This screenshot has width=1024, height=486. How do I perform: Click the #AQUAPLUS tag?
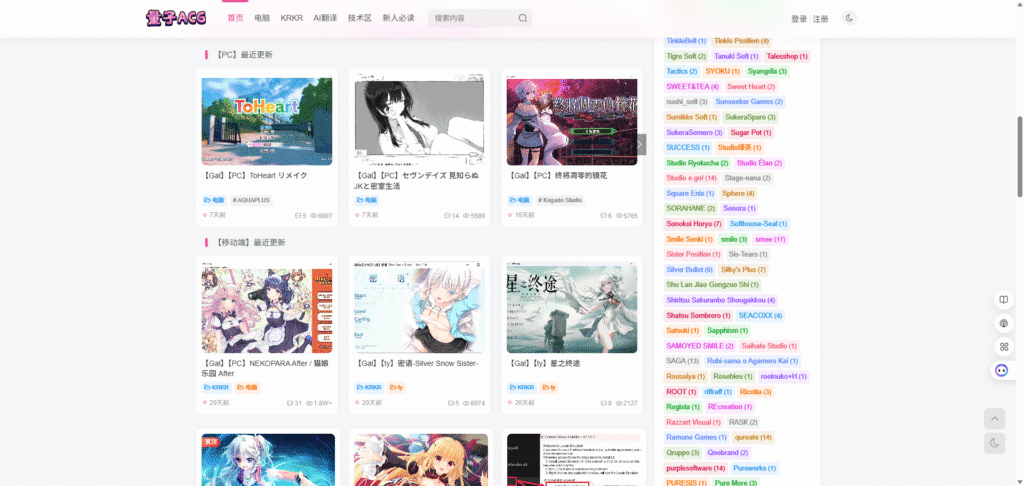(251, 201)
